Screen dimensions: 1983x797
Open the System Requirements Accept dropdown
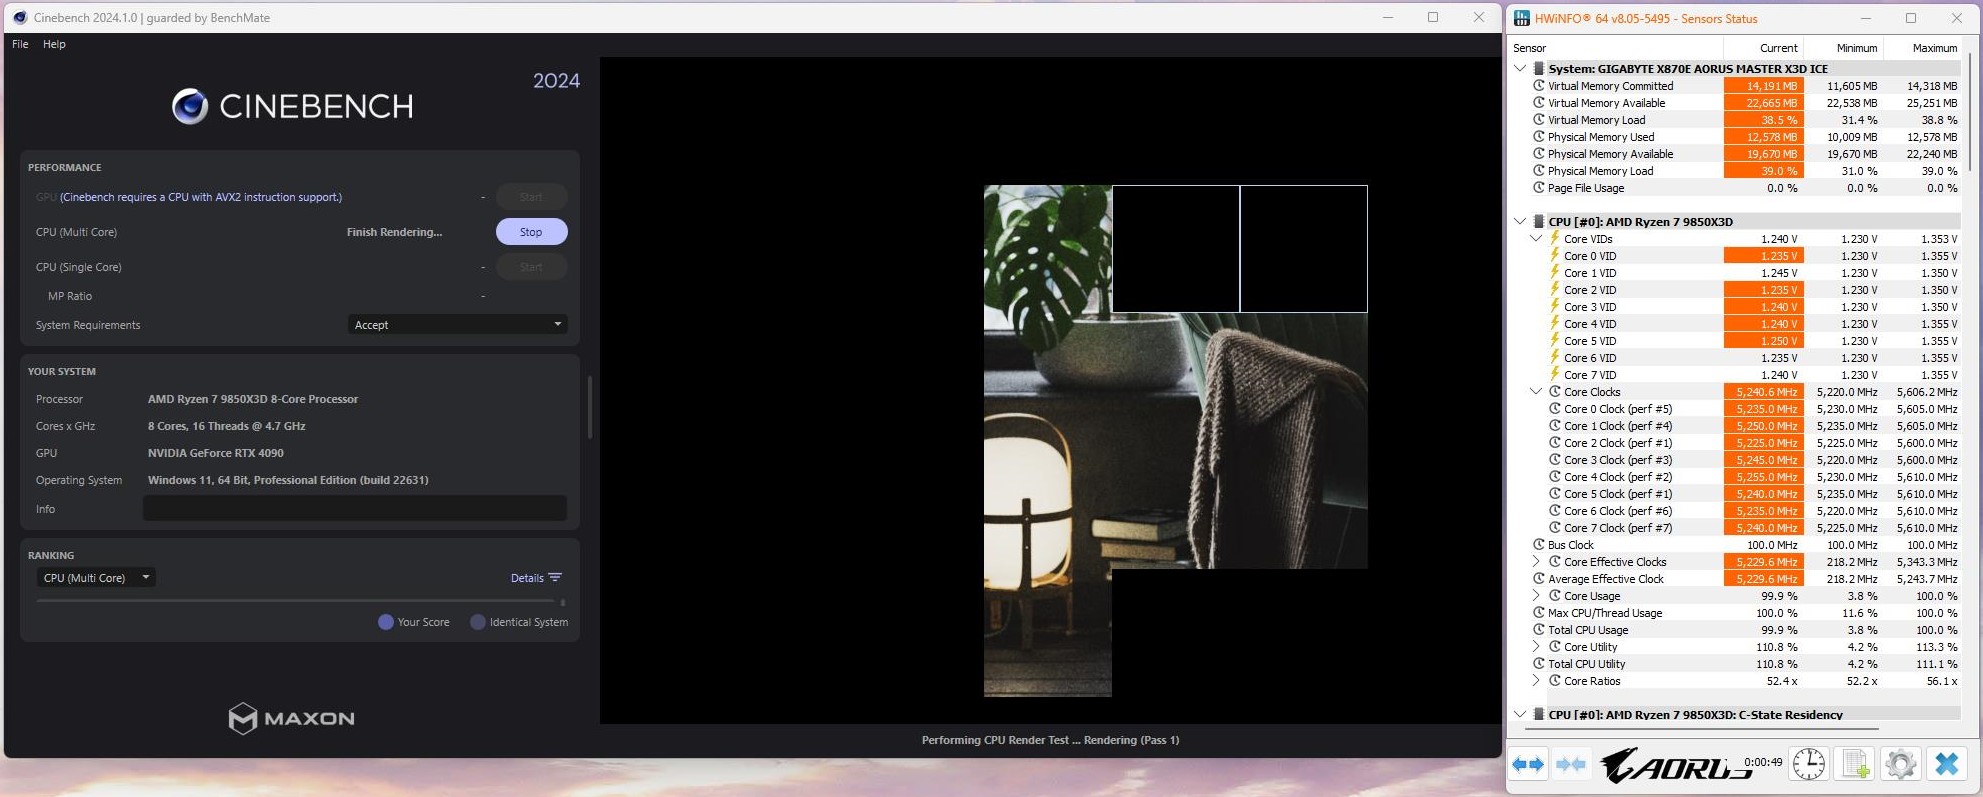(x=457, y=325)
